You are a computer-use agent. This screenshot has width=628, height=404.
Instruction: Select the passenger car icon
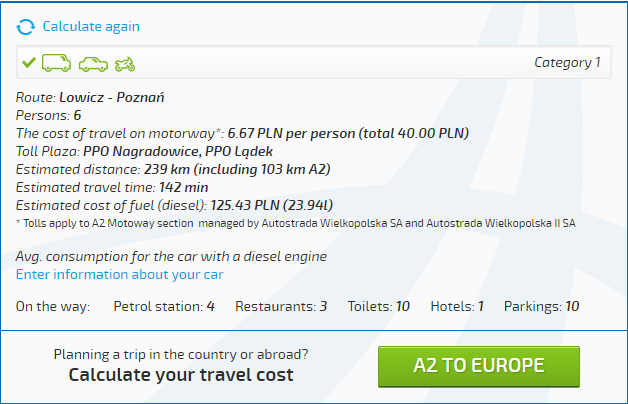93,64
